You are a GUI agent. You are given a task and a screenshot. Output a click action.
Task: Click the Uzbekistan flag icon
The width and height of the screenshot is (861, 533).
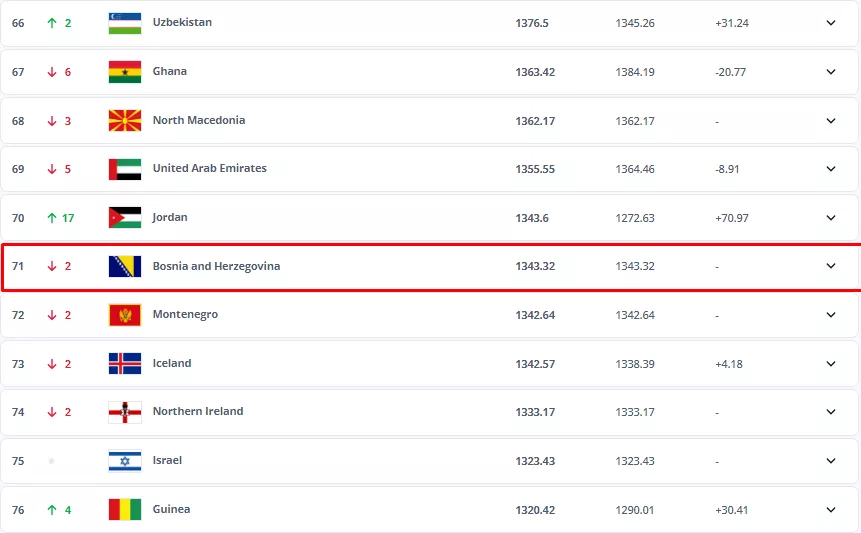(x=125, y=23)
